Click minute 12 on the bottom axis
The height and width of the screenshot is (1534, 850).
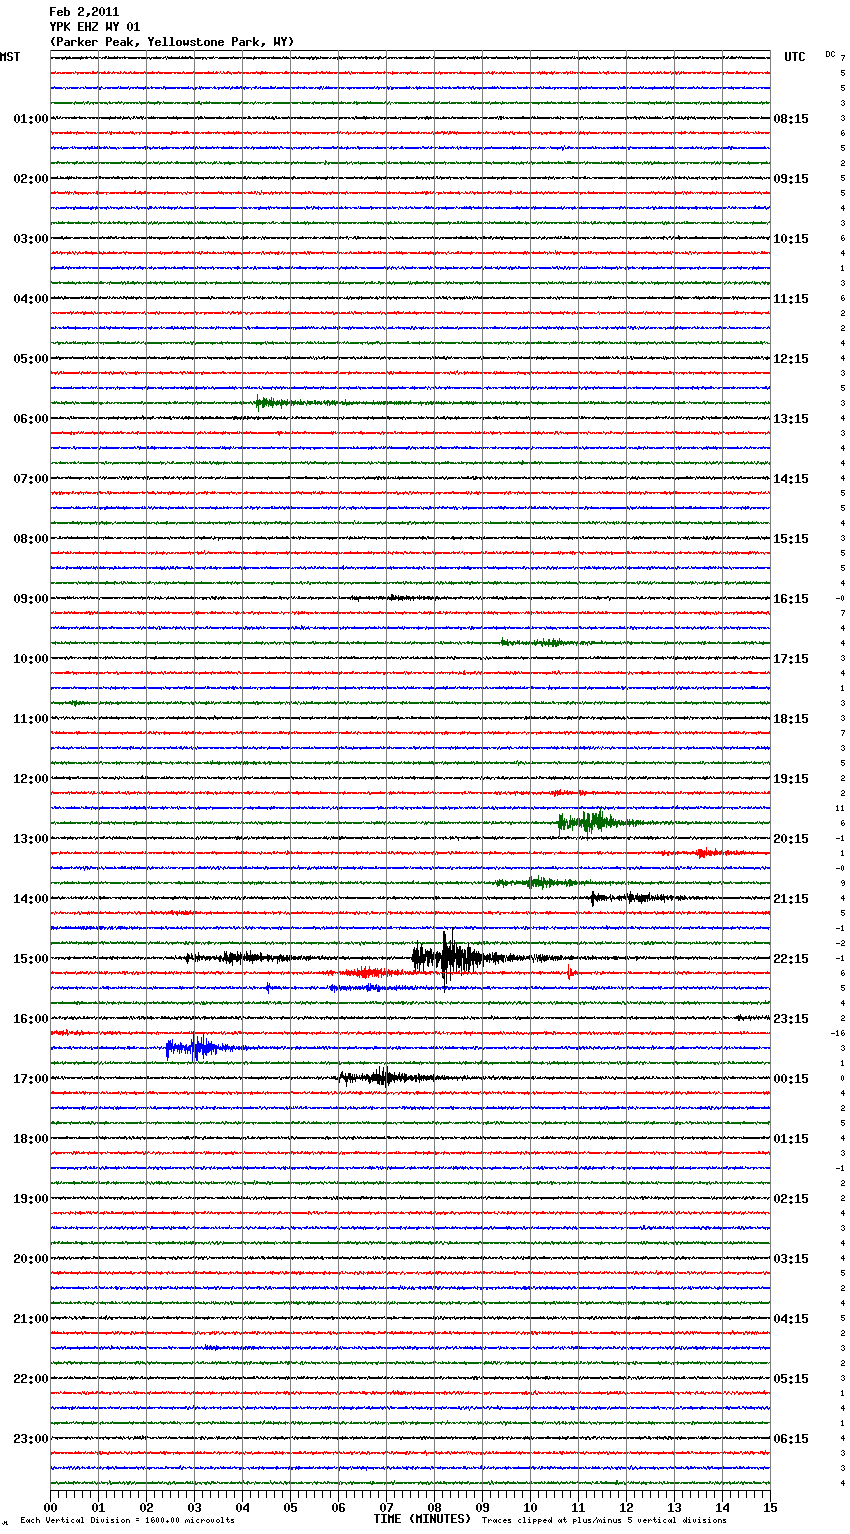(x=626, y=1507)
